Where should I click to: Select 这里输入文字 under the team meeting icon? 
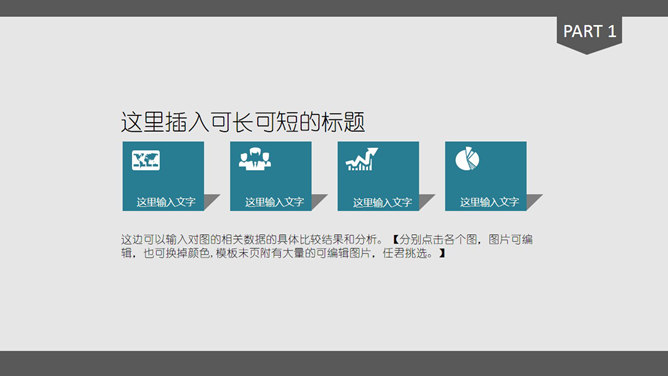[x=274, y=202]
